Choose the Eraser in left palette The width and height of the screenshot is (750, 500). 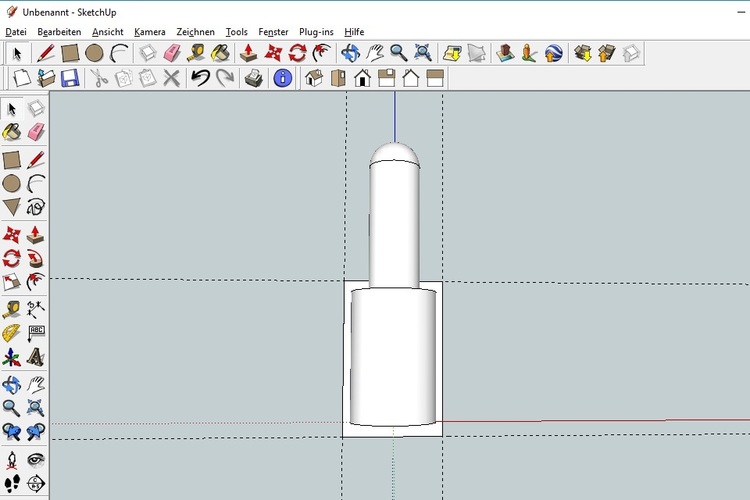[36, 132]
